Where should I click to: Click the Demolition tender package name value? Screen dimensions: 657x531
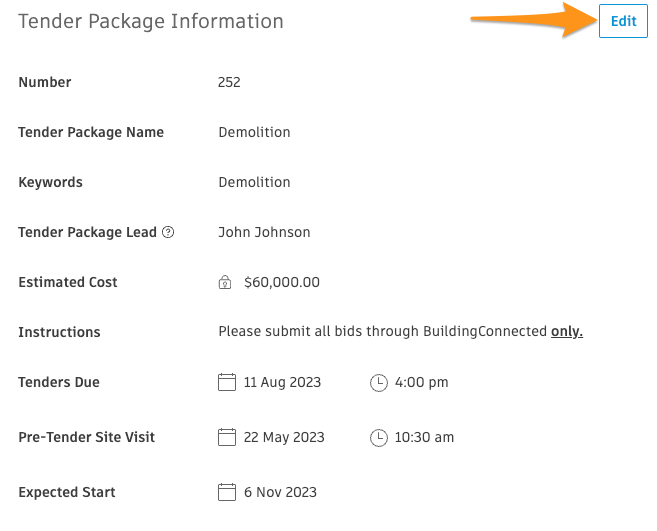tap(254, 132)
